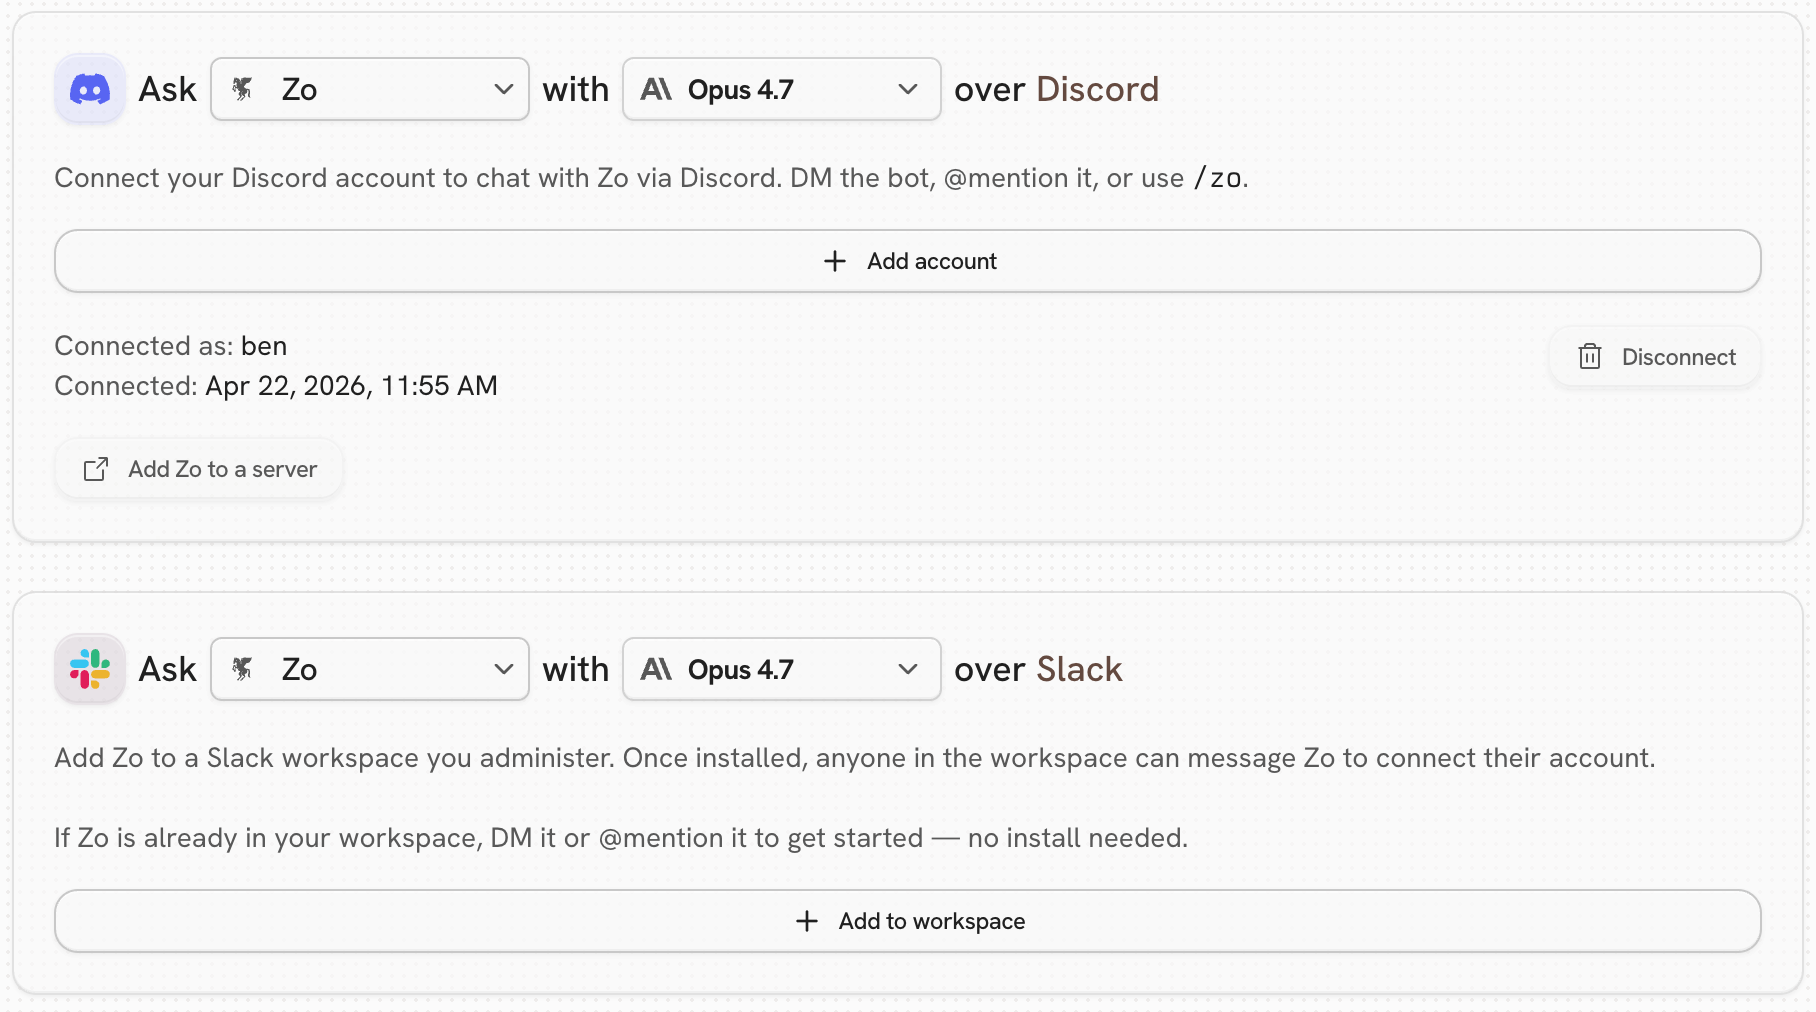This screenshot has width=1816, height=1012.
Task: Click the plus icon beside Add to workspace
Action: (807, 921)
